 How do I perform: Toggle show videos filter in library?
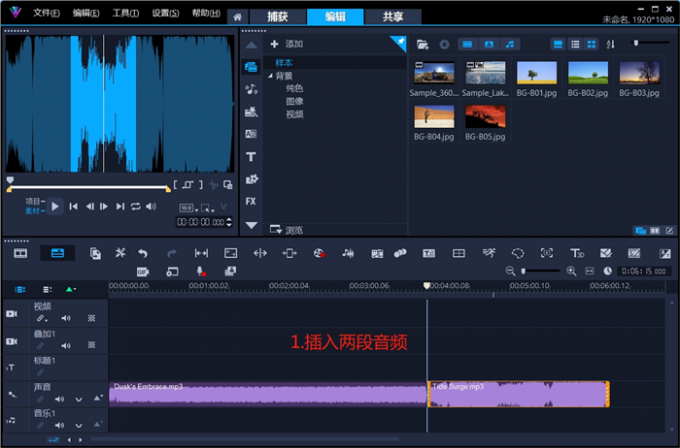click(468, 44)
